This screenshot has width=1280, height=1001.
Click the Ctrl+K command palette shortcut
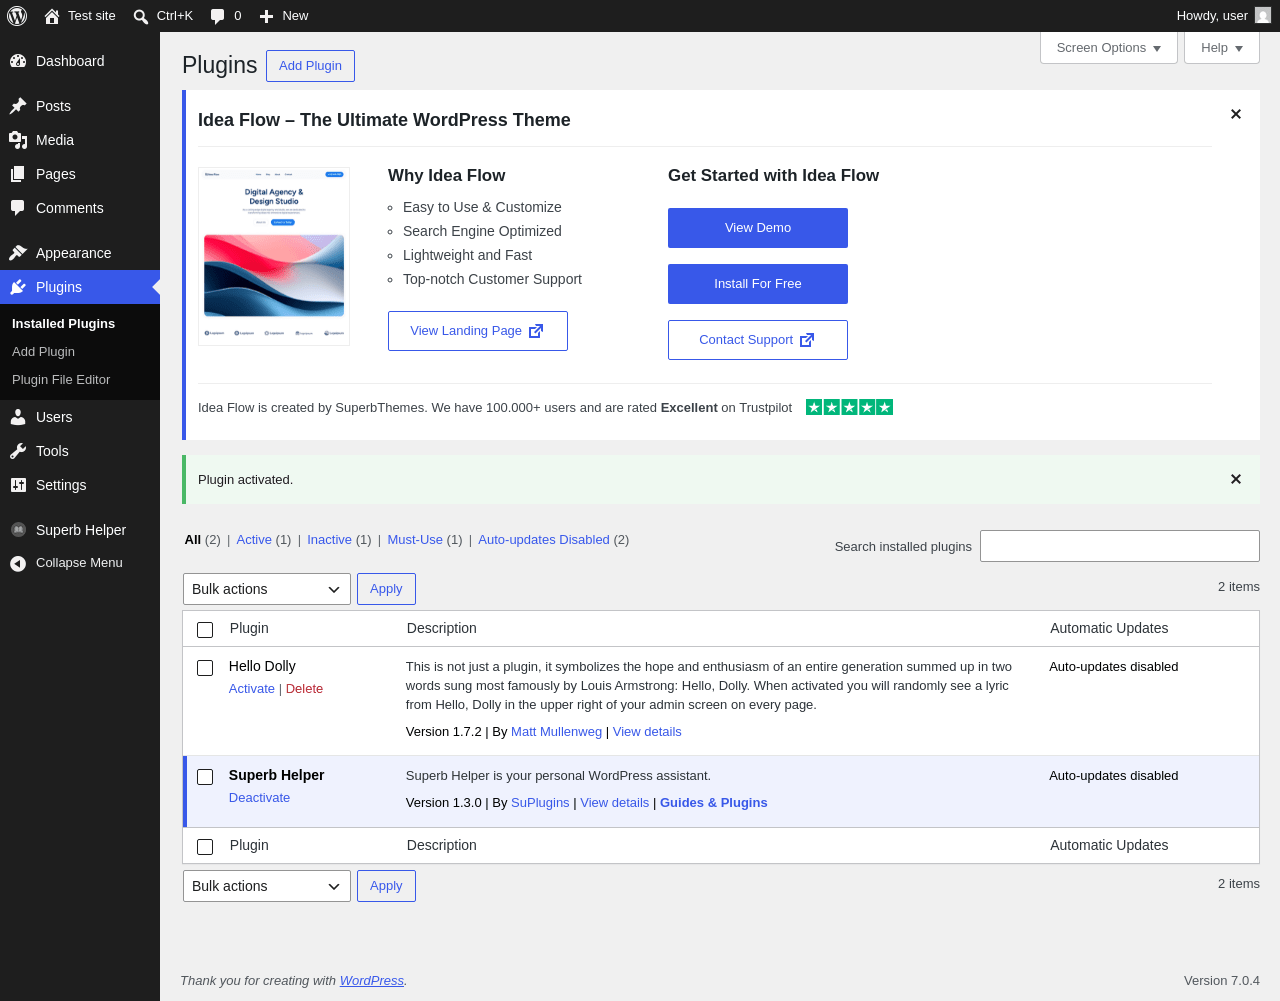point(175,16)
